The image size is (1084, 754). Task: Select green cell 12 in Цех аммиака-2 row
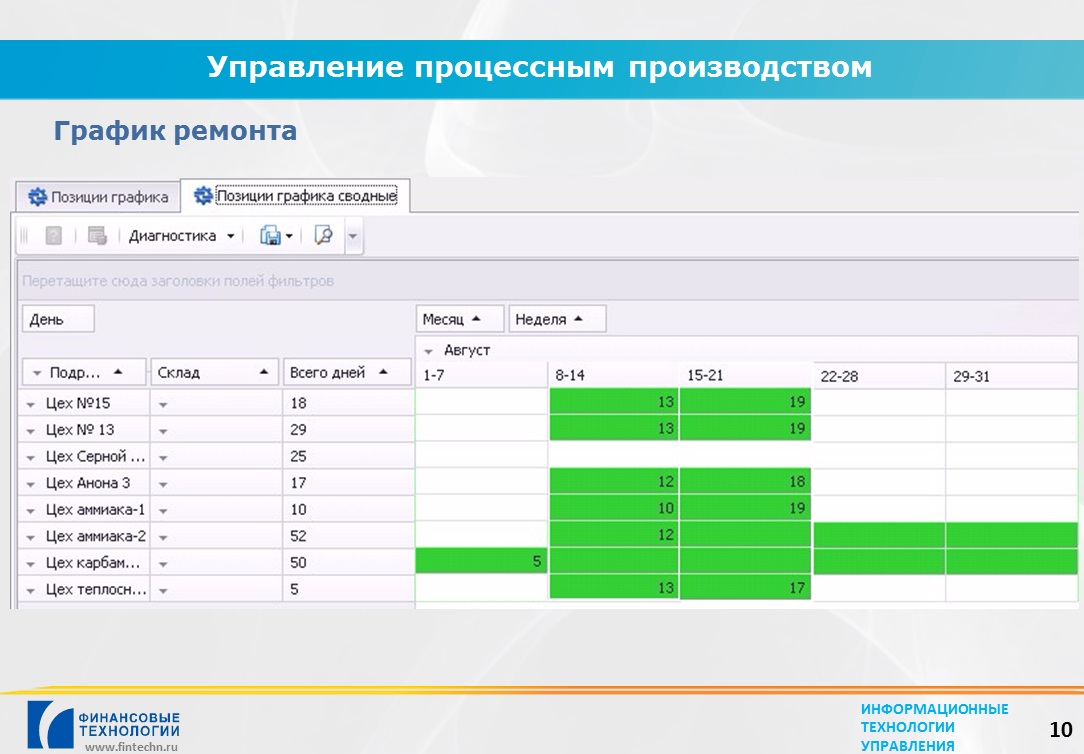point(614,534)
